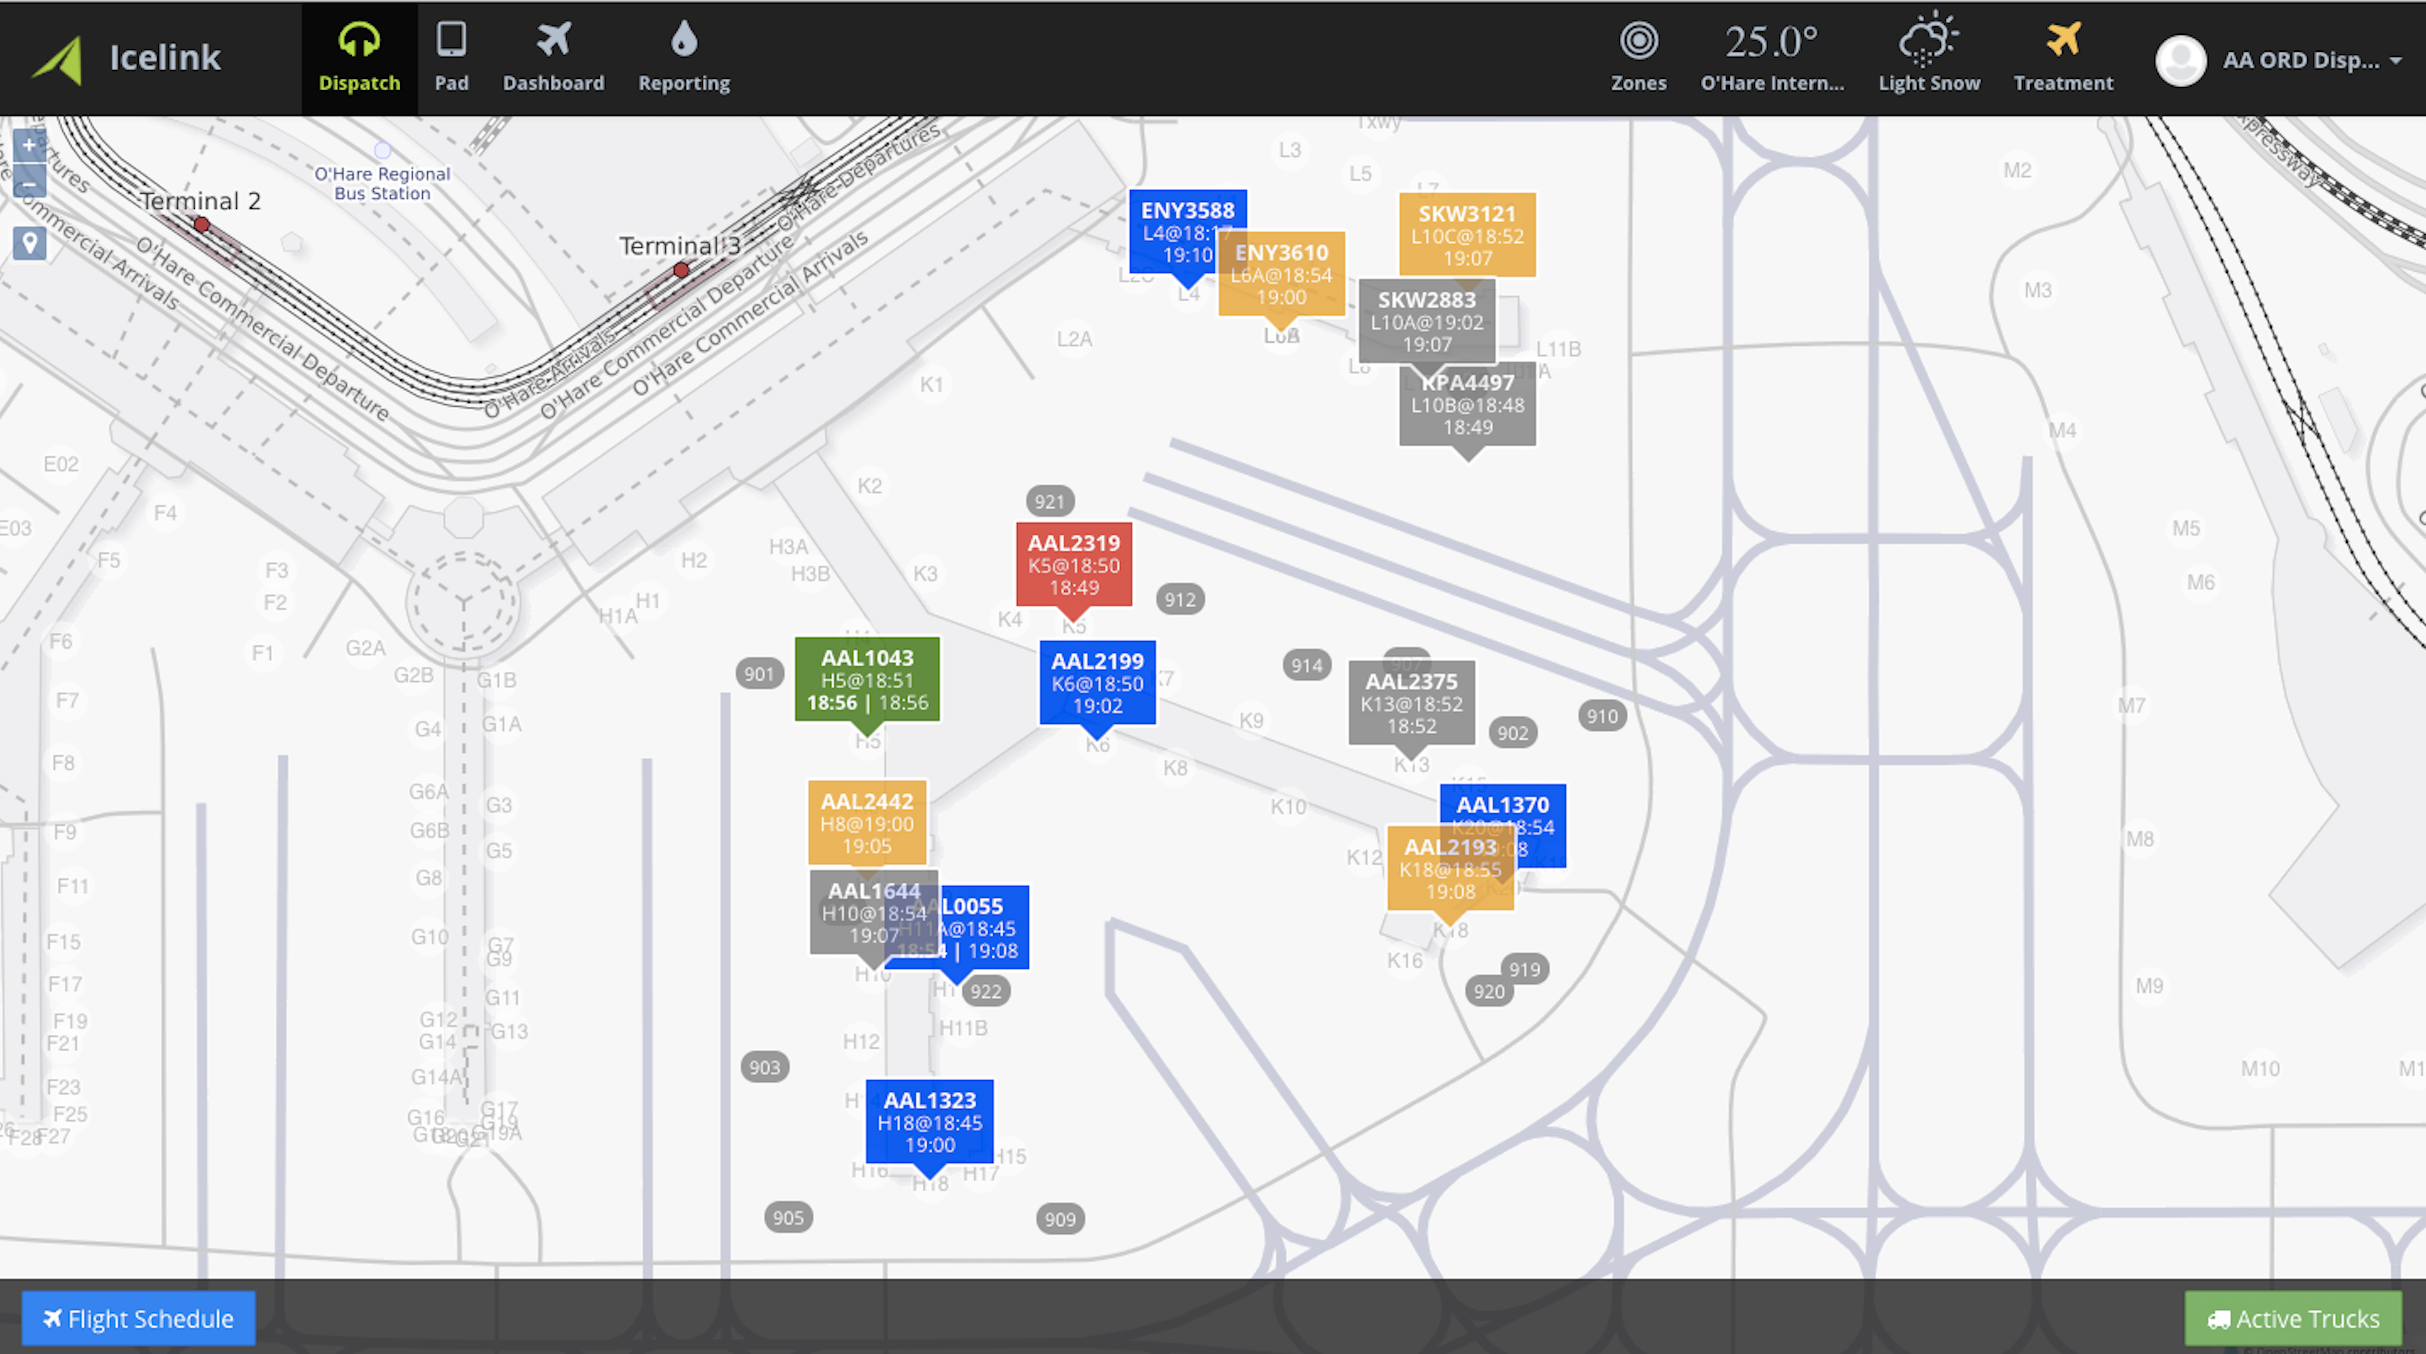This screenshot has height=1354, width=2426.
Task: Click gate label M9 on the map
Action: (2149, 986)
